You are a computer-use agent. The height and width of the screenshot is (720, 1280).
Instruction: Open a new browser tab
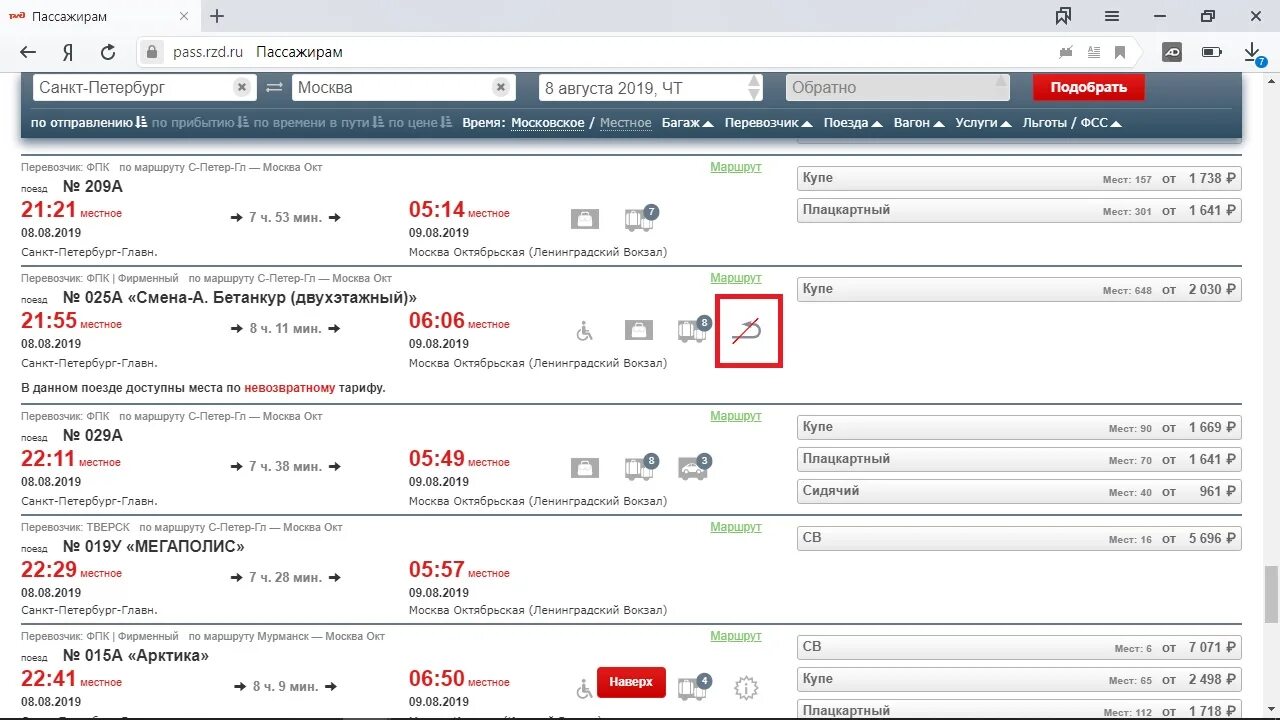(217, 16)
